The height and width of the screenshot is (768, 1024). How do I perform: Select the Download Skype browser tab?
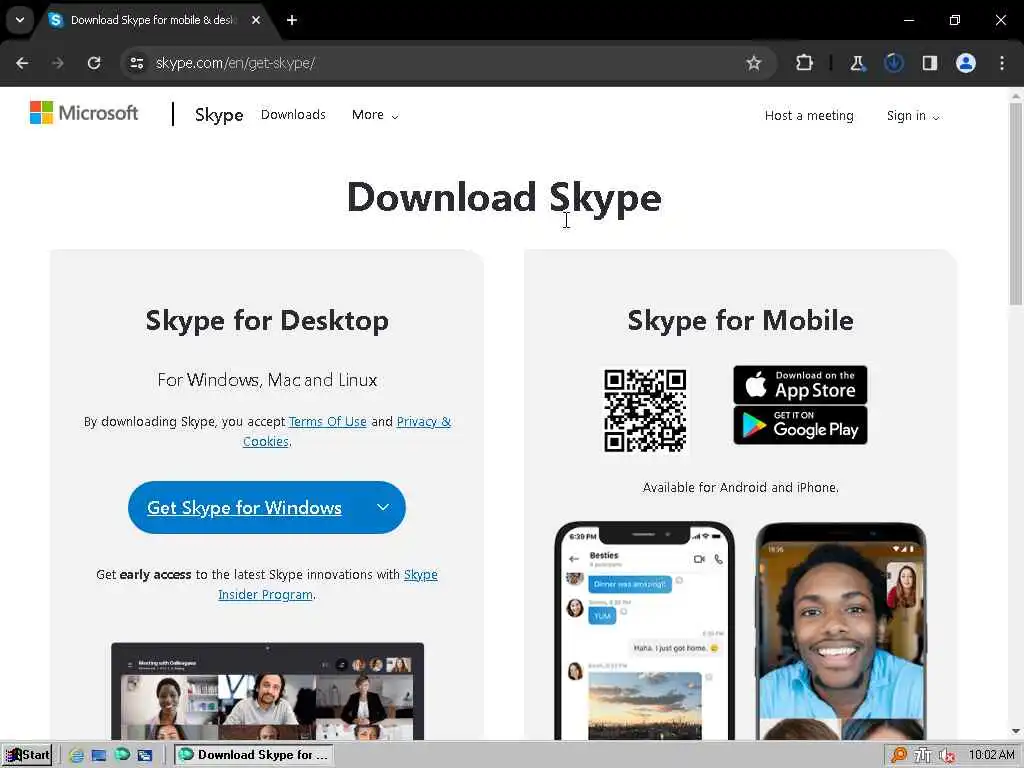[x=151, y=20]
